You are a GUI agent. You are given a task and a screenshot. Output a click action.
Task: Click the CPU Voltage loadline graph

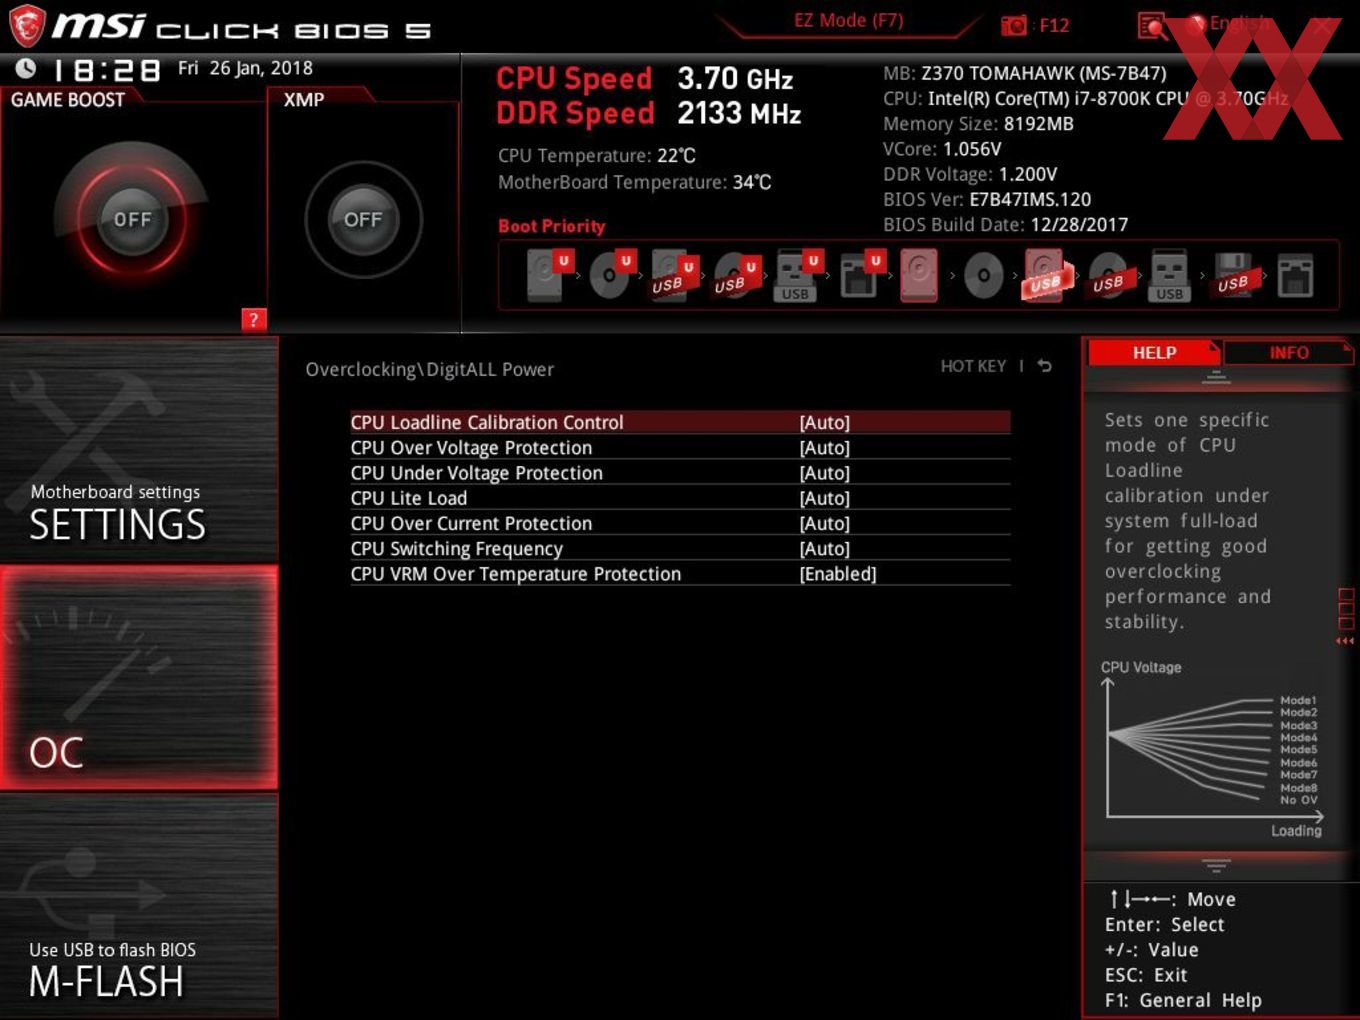1212,750
